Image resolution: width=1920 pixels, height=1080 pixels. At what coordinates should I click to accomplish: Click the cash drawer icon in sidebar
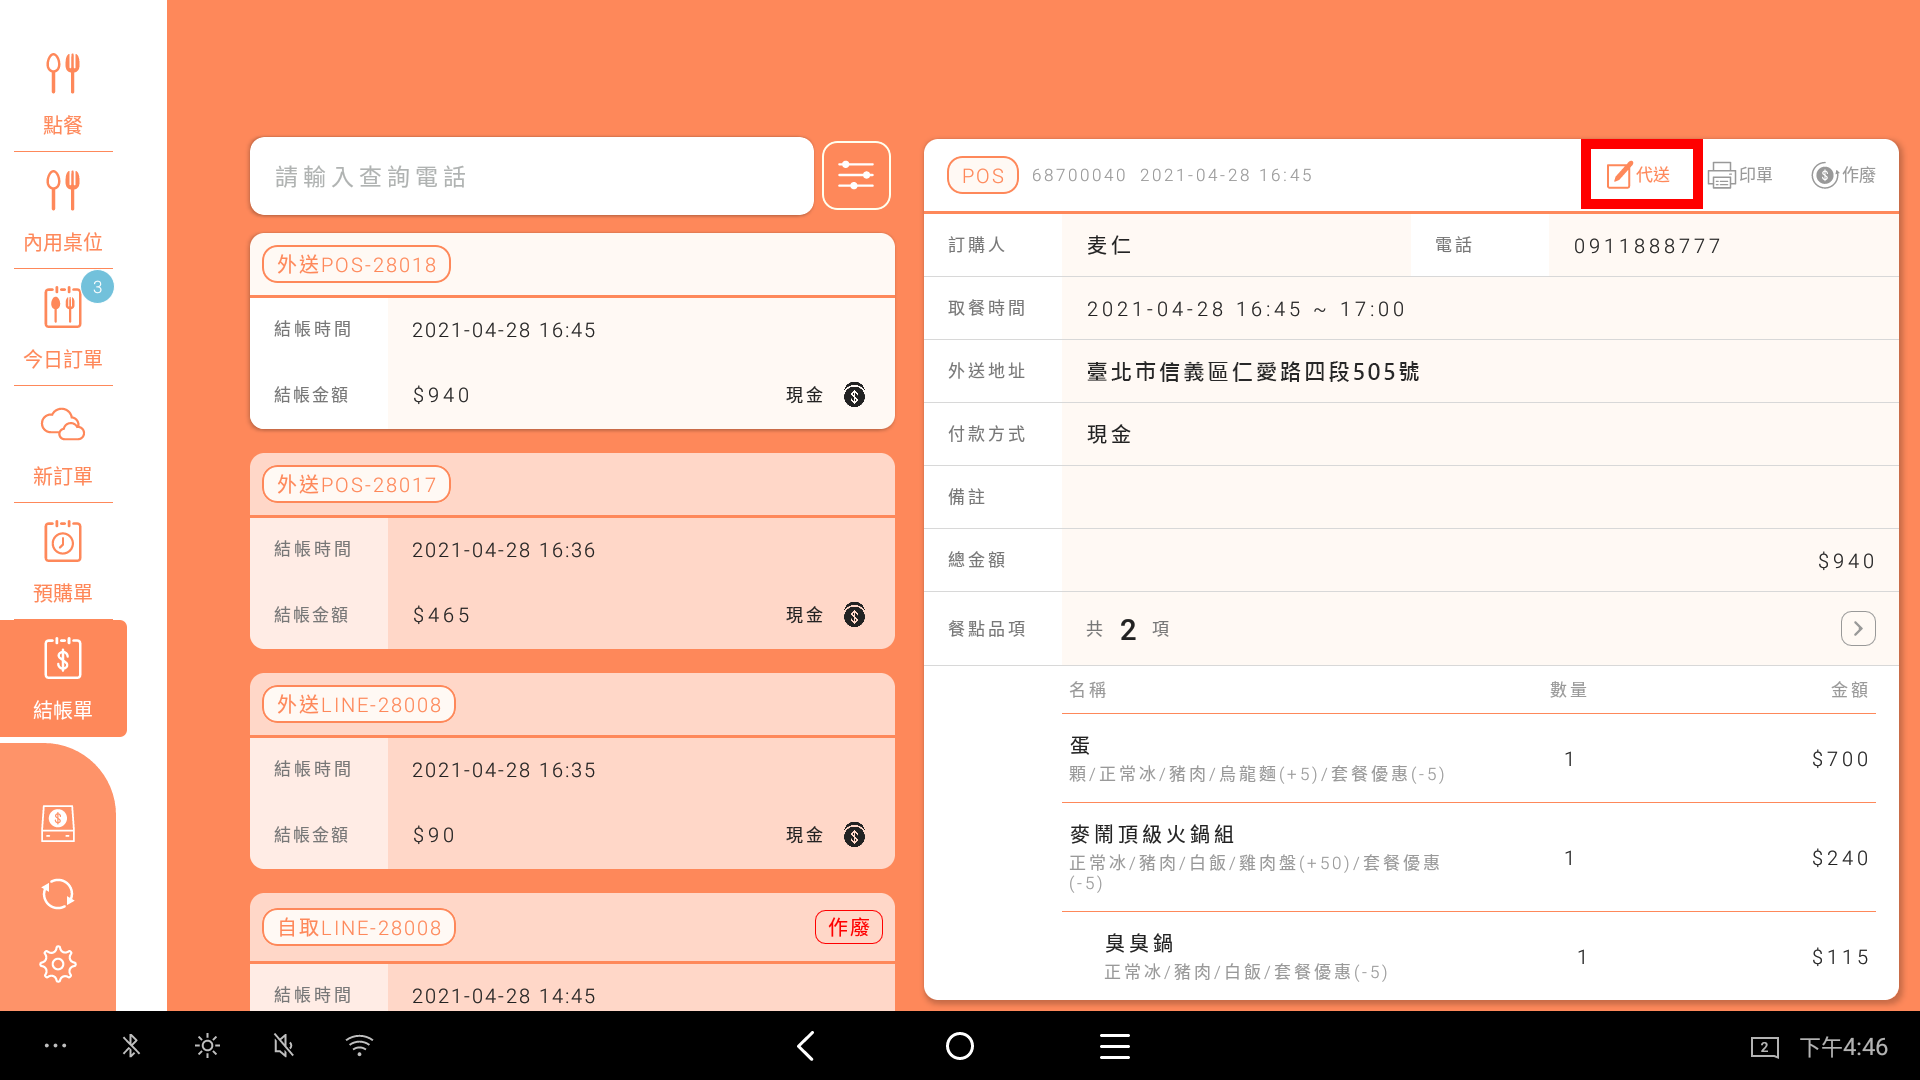(x=58, y=823)
